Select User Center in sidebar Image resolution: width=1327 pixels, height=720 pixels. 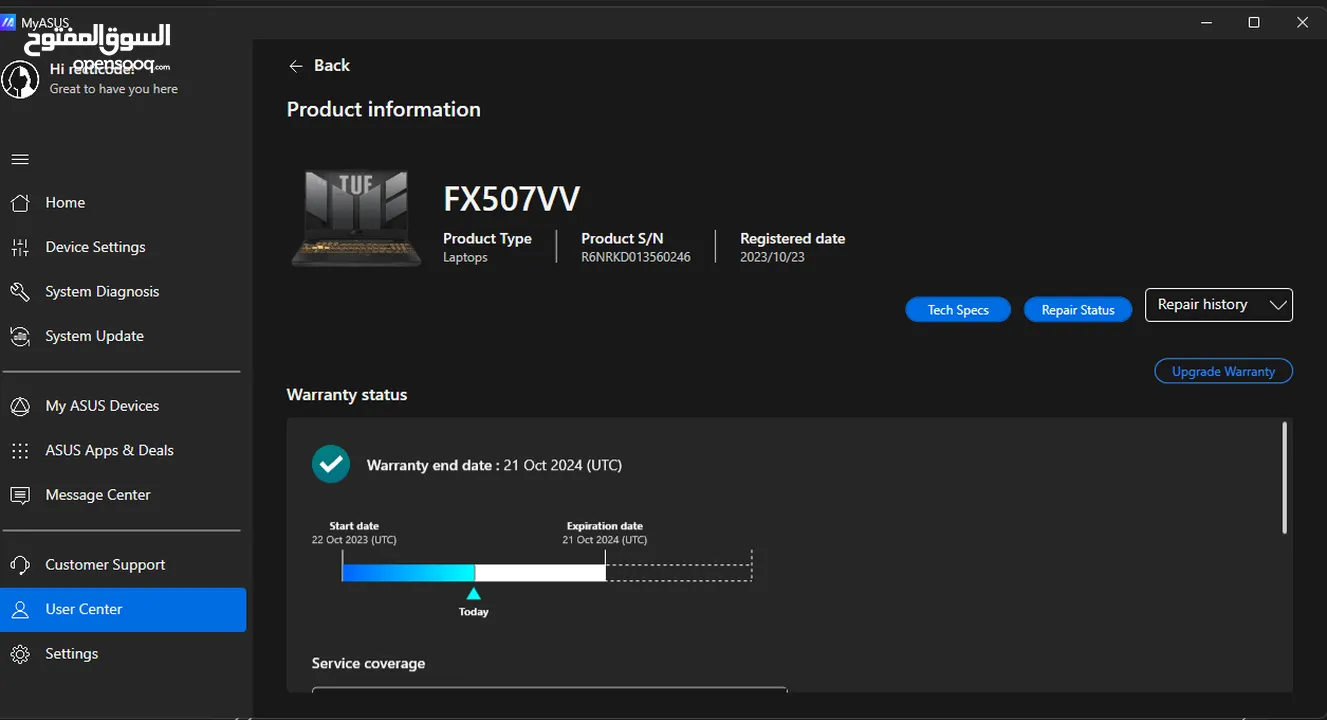click(123, 609)
